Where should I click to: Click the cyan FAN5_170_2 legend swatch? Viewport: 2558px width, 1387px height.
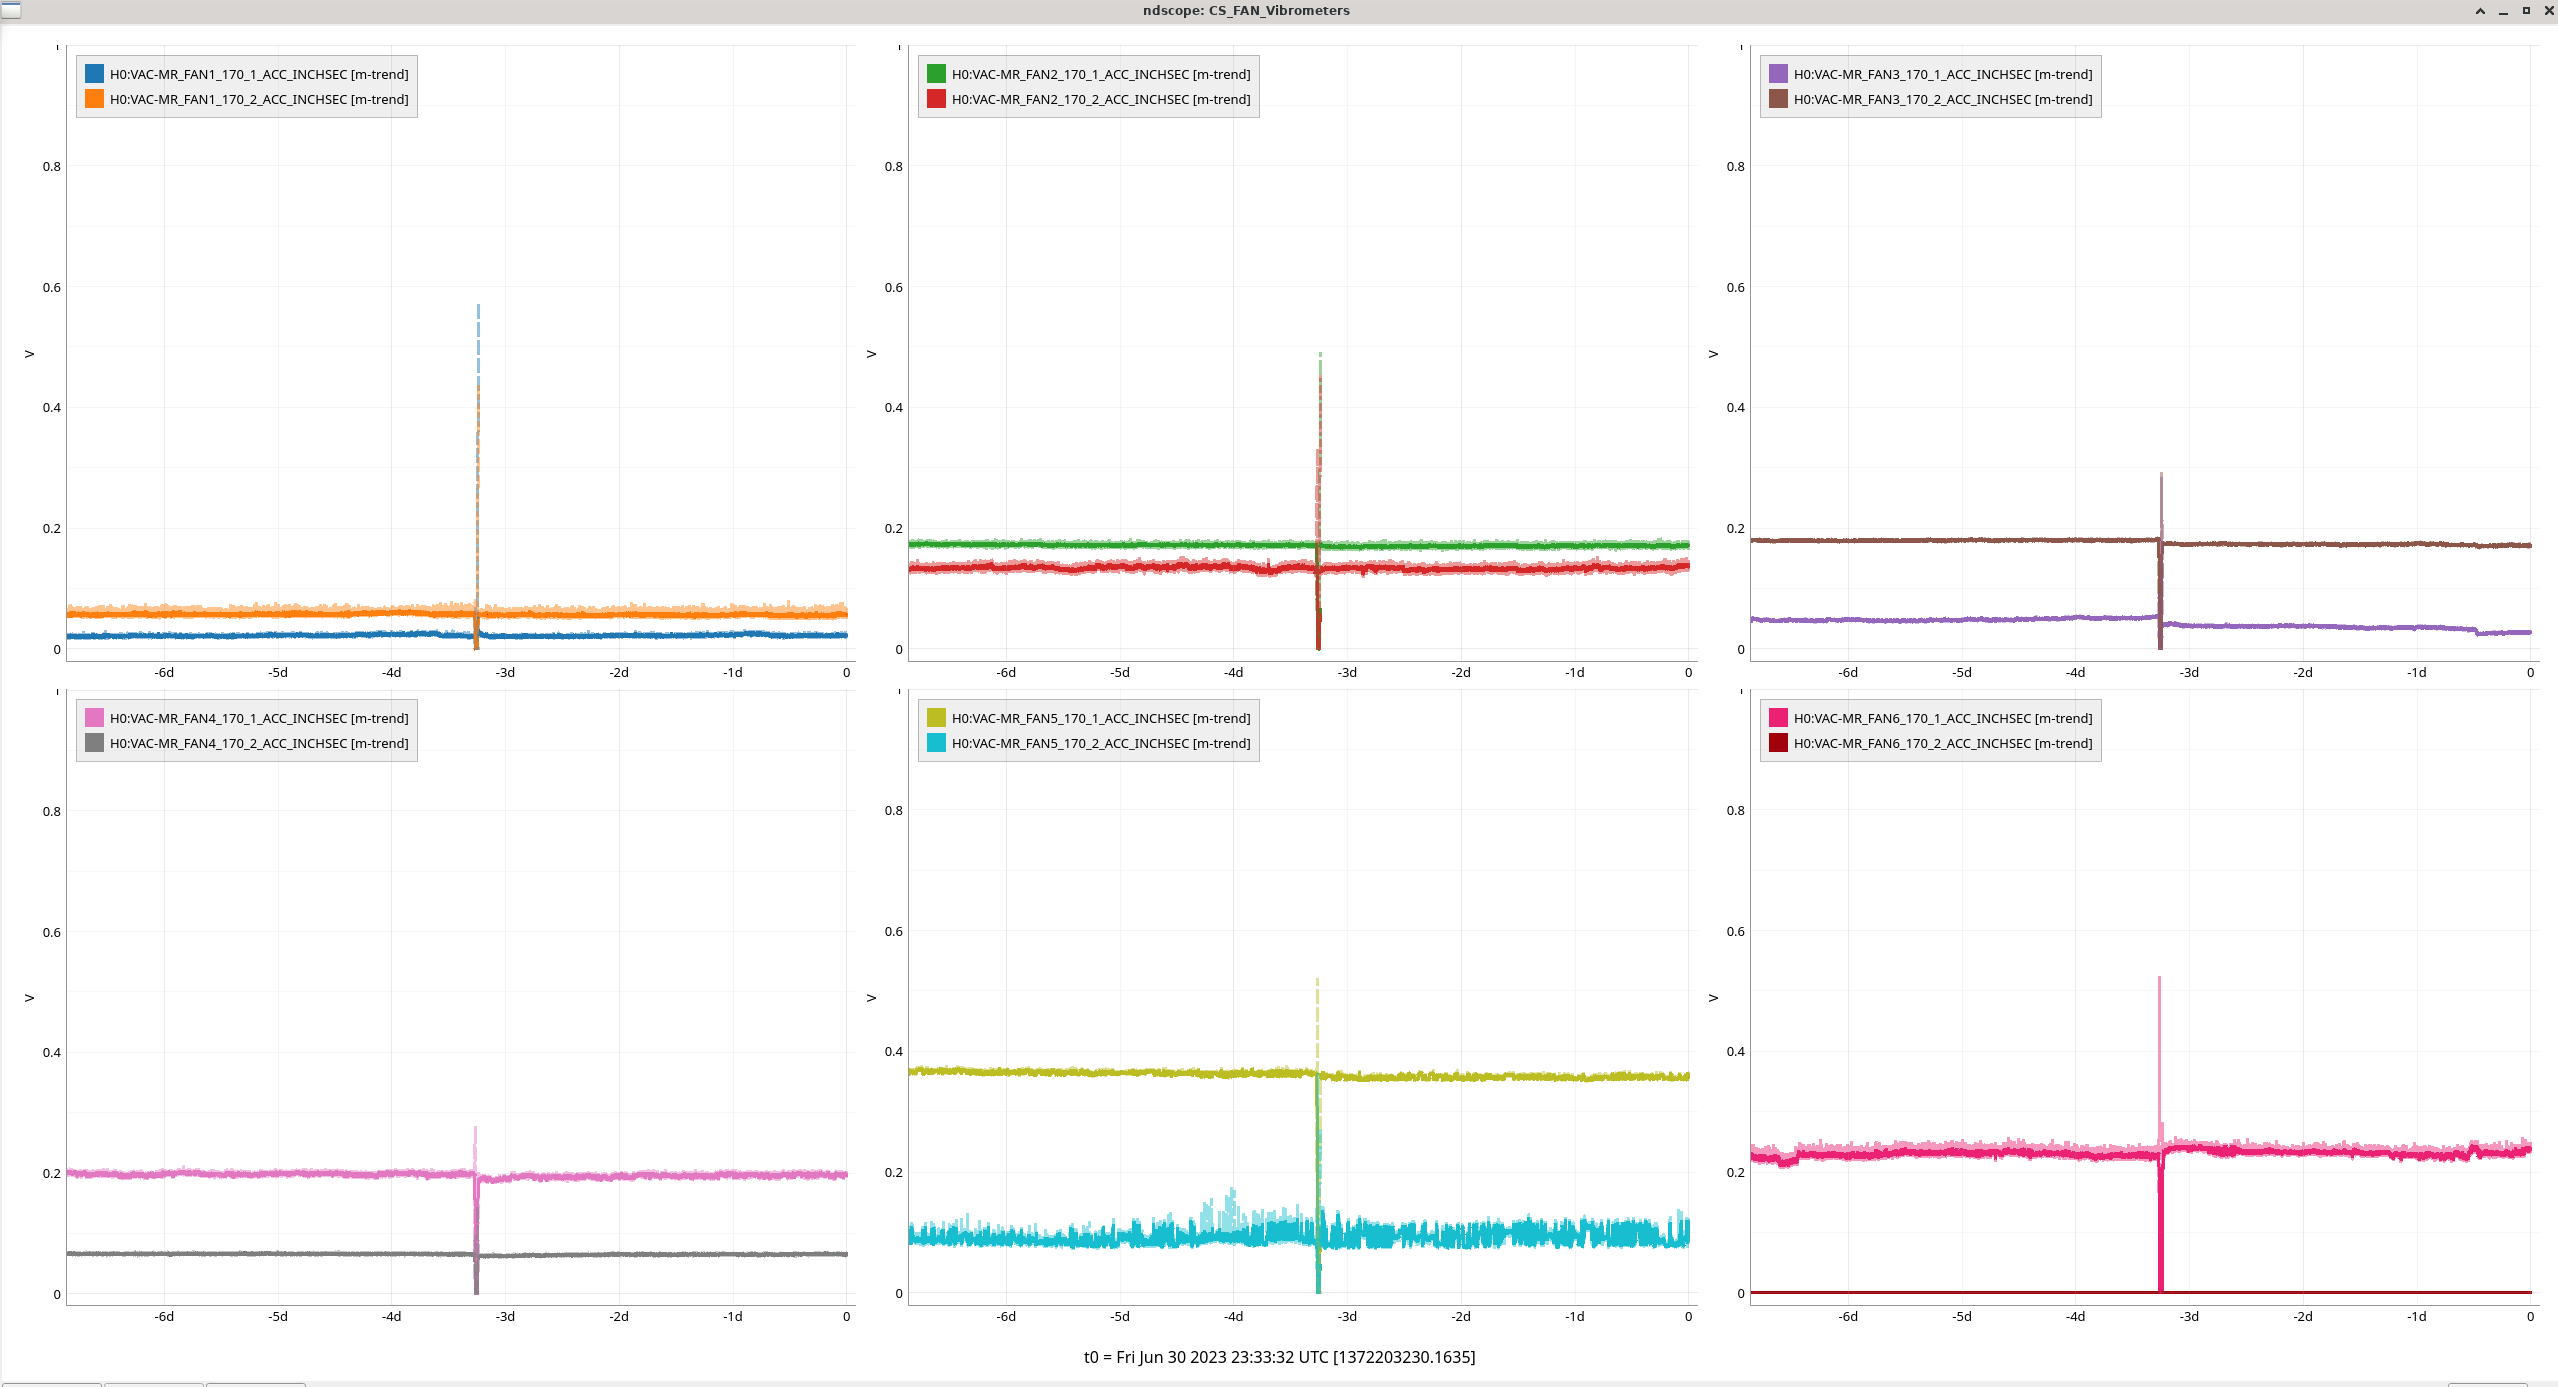[936, 743]
